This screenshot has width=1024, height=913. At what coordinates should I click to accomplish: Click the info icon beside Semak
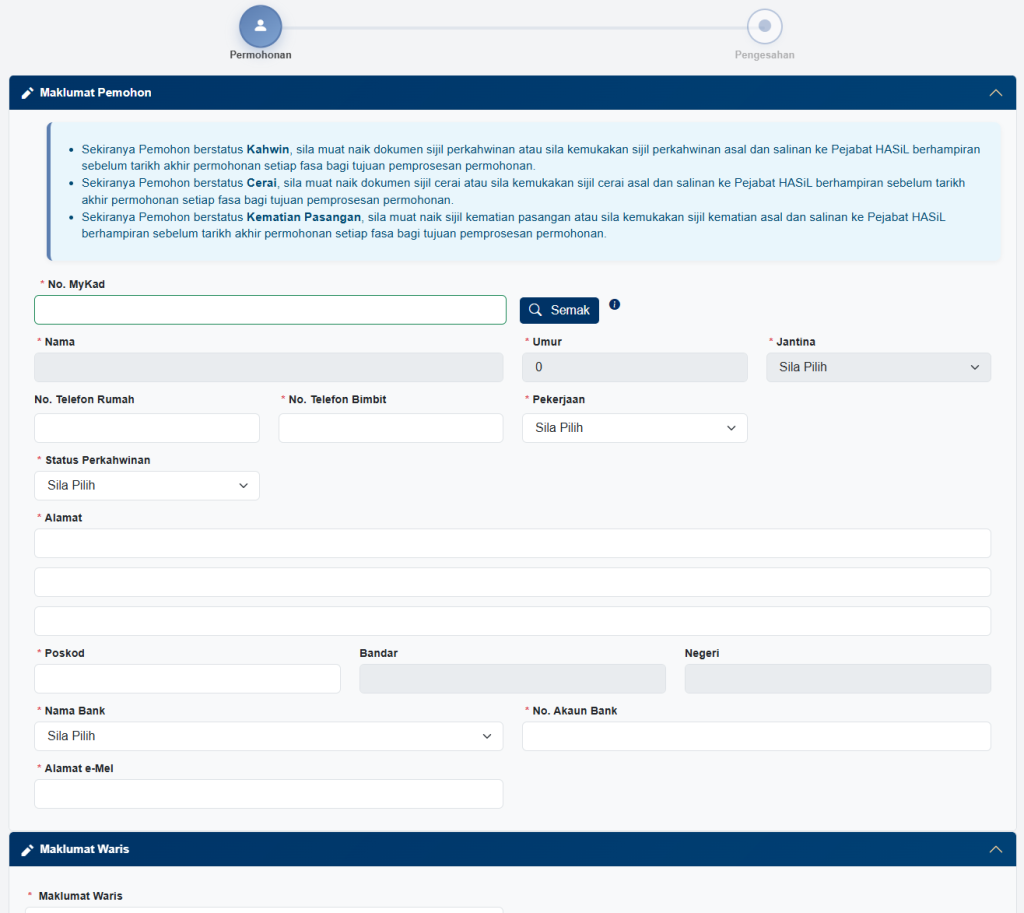615,304
